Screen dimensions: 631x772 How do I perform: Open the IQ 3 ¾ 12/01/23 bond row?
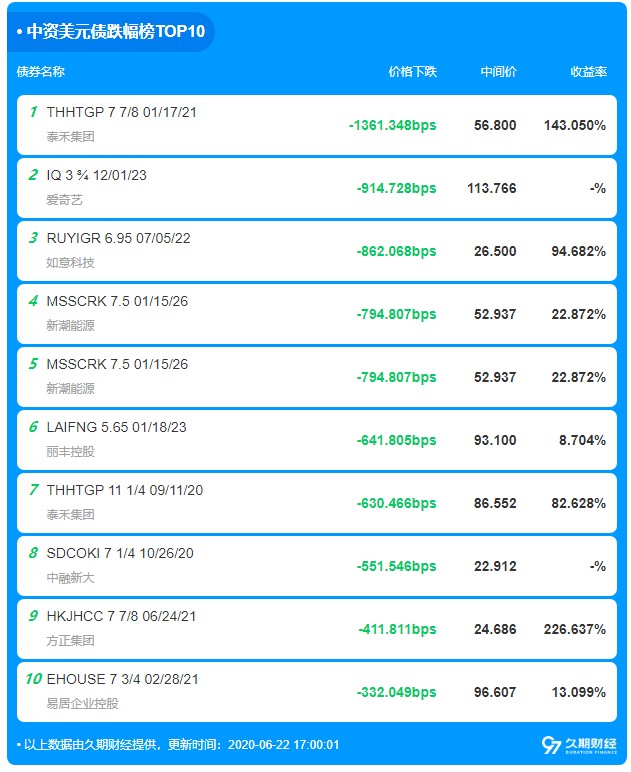pos(96,175)
